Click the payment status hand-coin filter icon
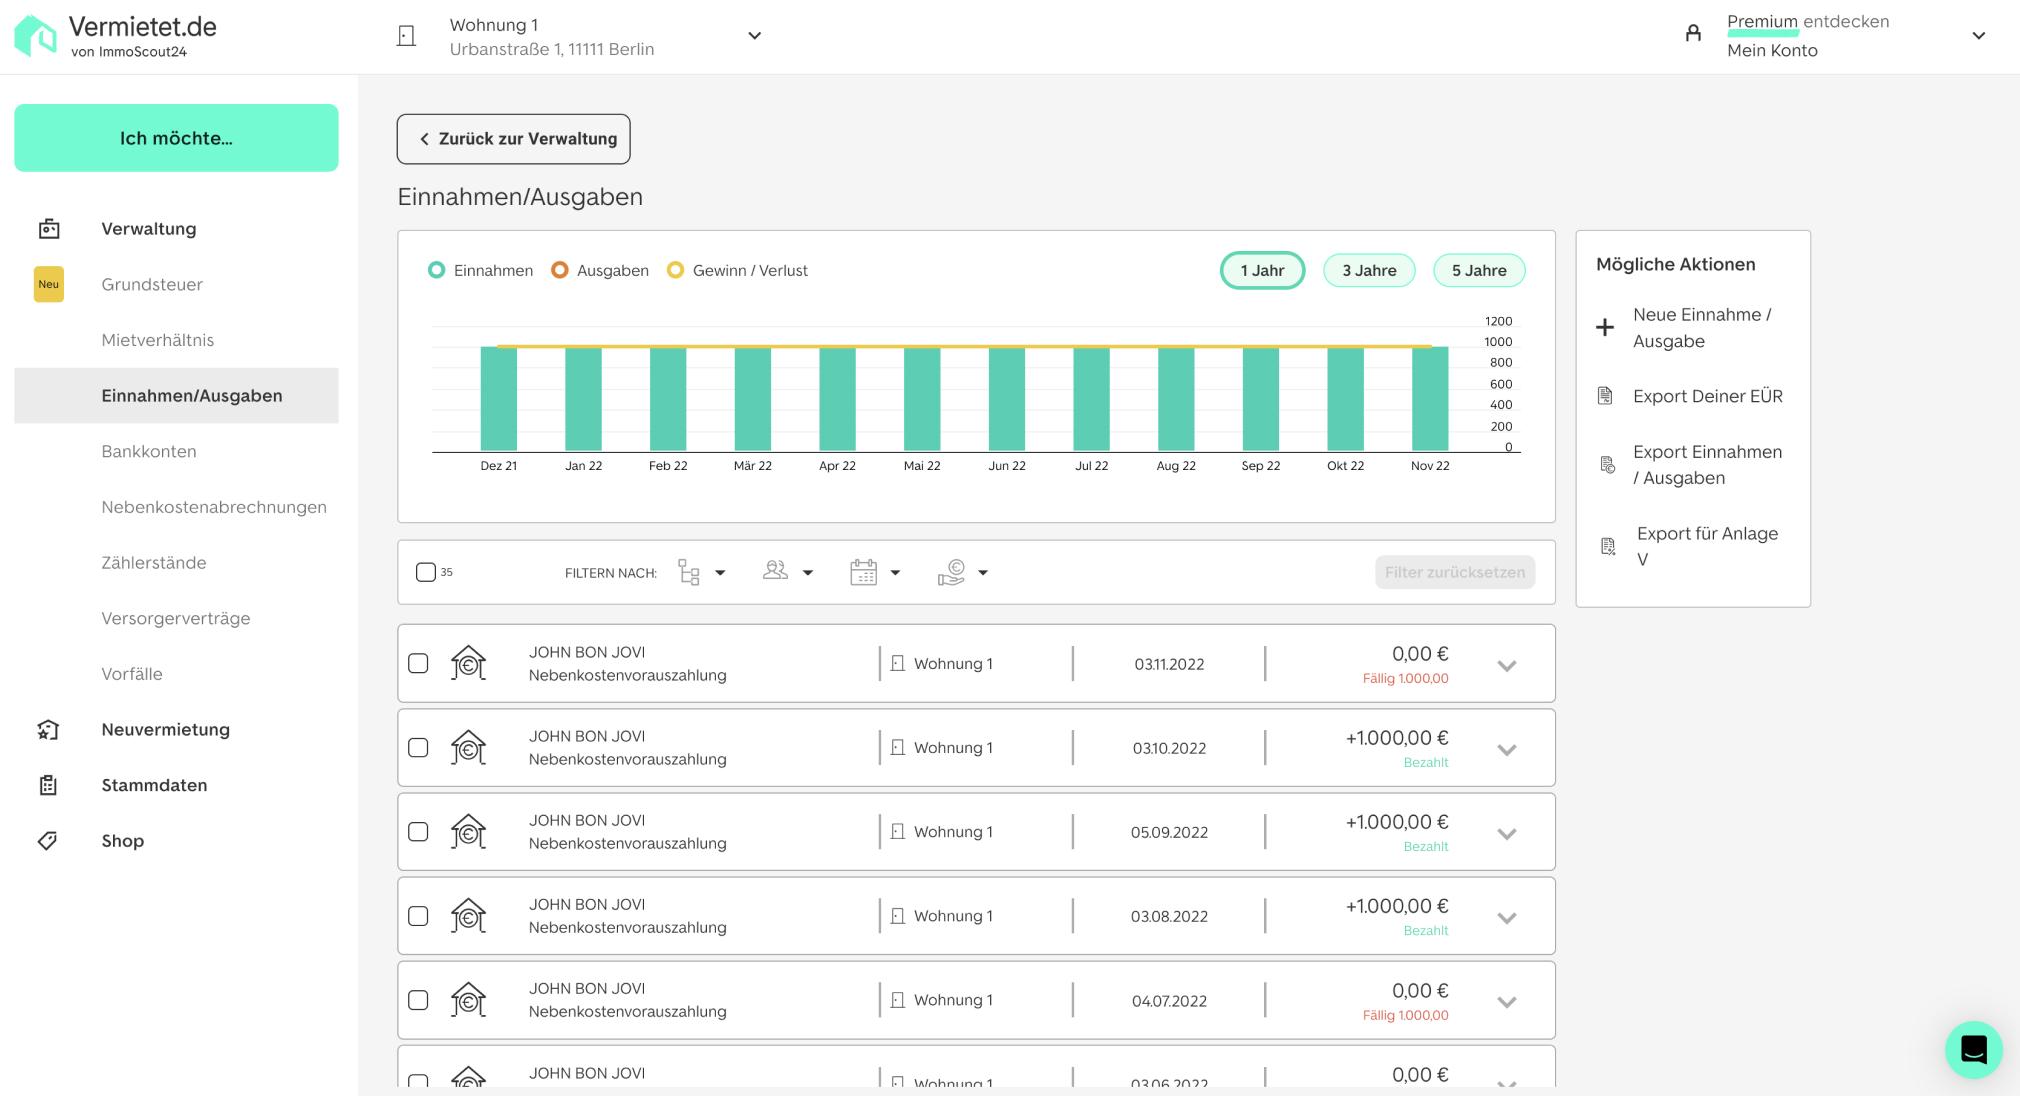The height and width of the screenshot is (1096, 2020). (952, 572)
